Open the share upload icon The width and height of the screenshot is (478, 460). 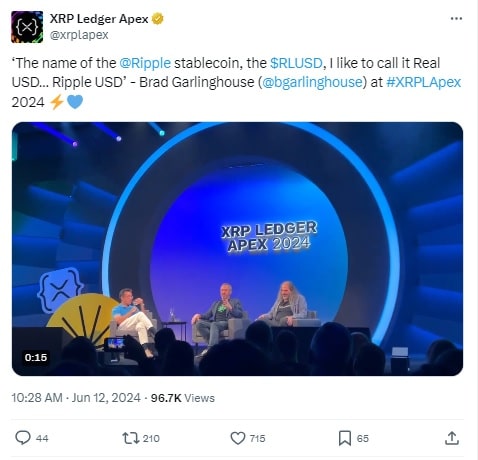click(x=452, y=438)
